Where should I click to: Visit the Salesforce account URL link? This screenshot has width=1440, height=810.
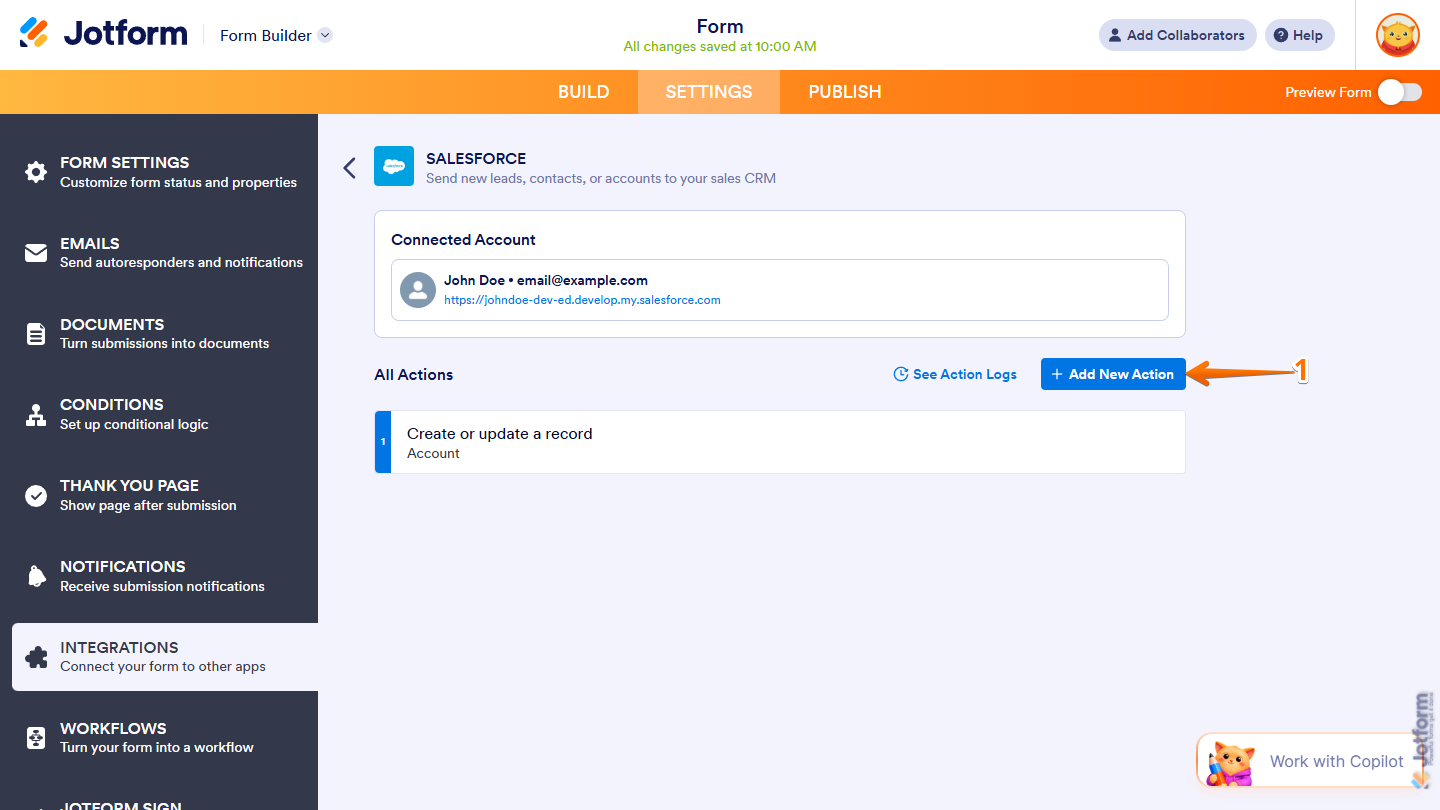[583, 299]
